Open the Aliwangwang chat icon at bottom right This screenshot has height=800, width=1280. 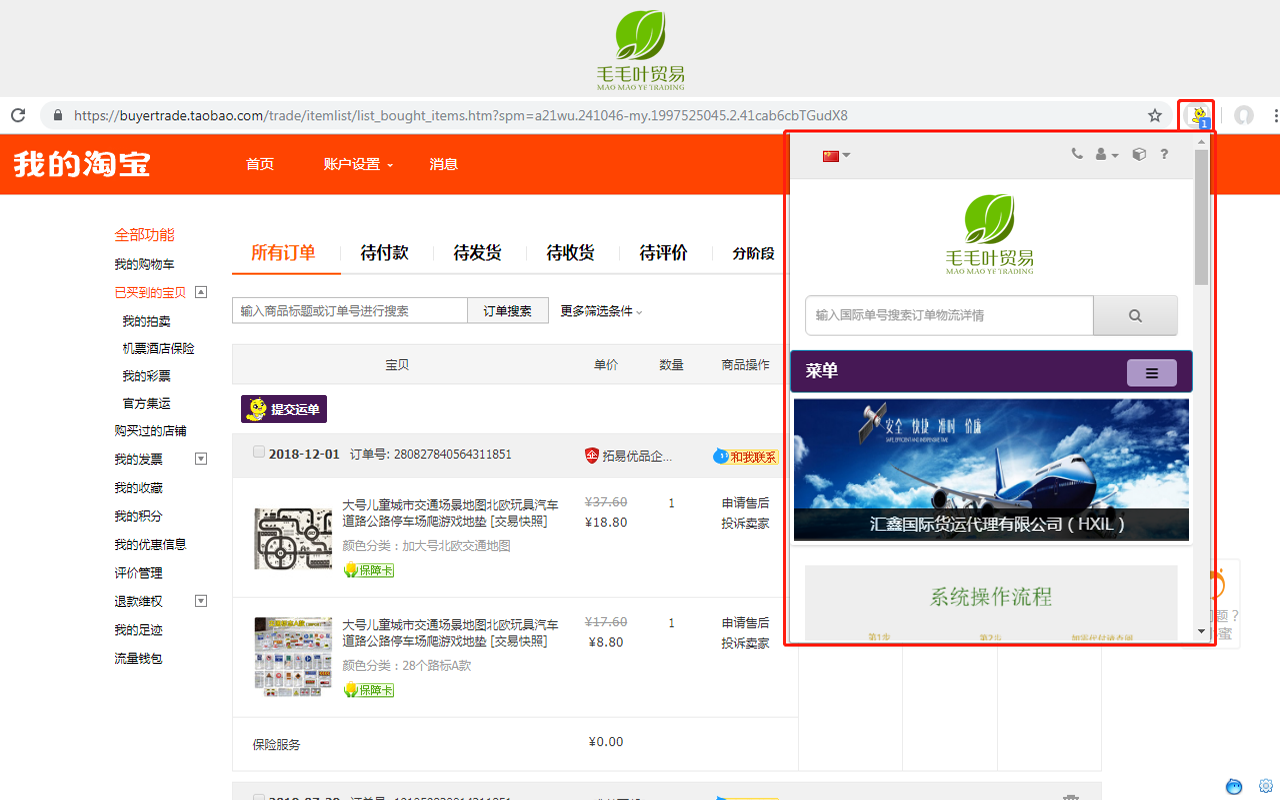[x=1234, y=786]
